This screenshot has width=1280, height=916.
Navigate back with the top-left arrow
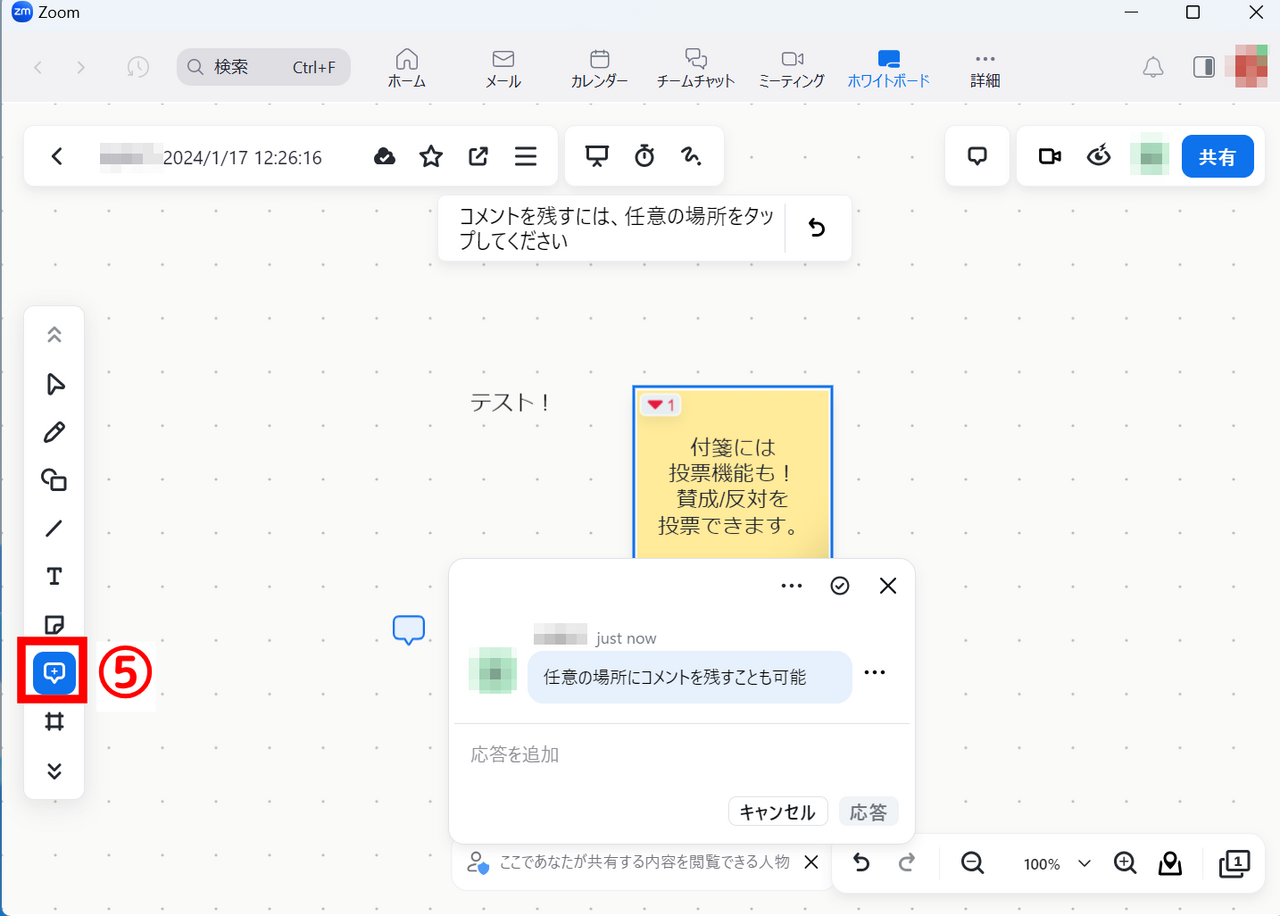pos(38,67)
